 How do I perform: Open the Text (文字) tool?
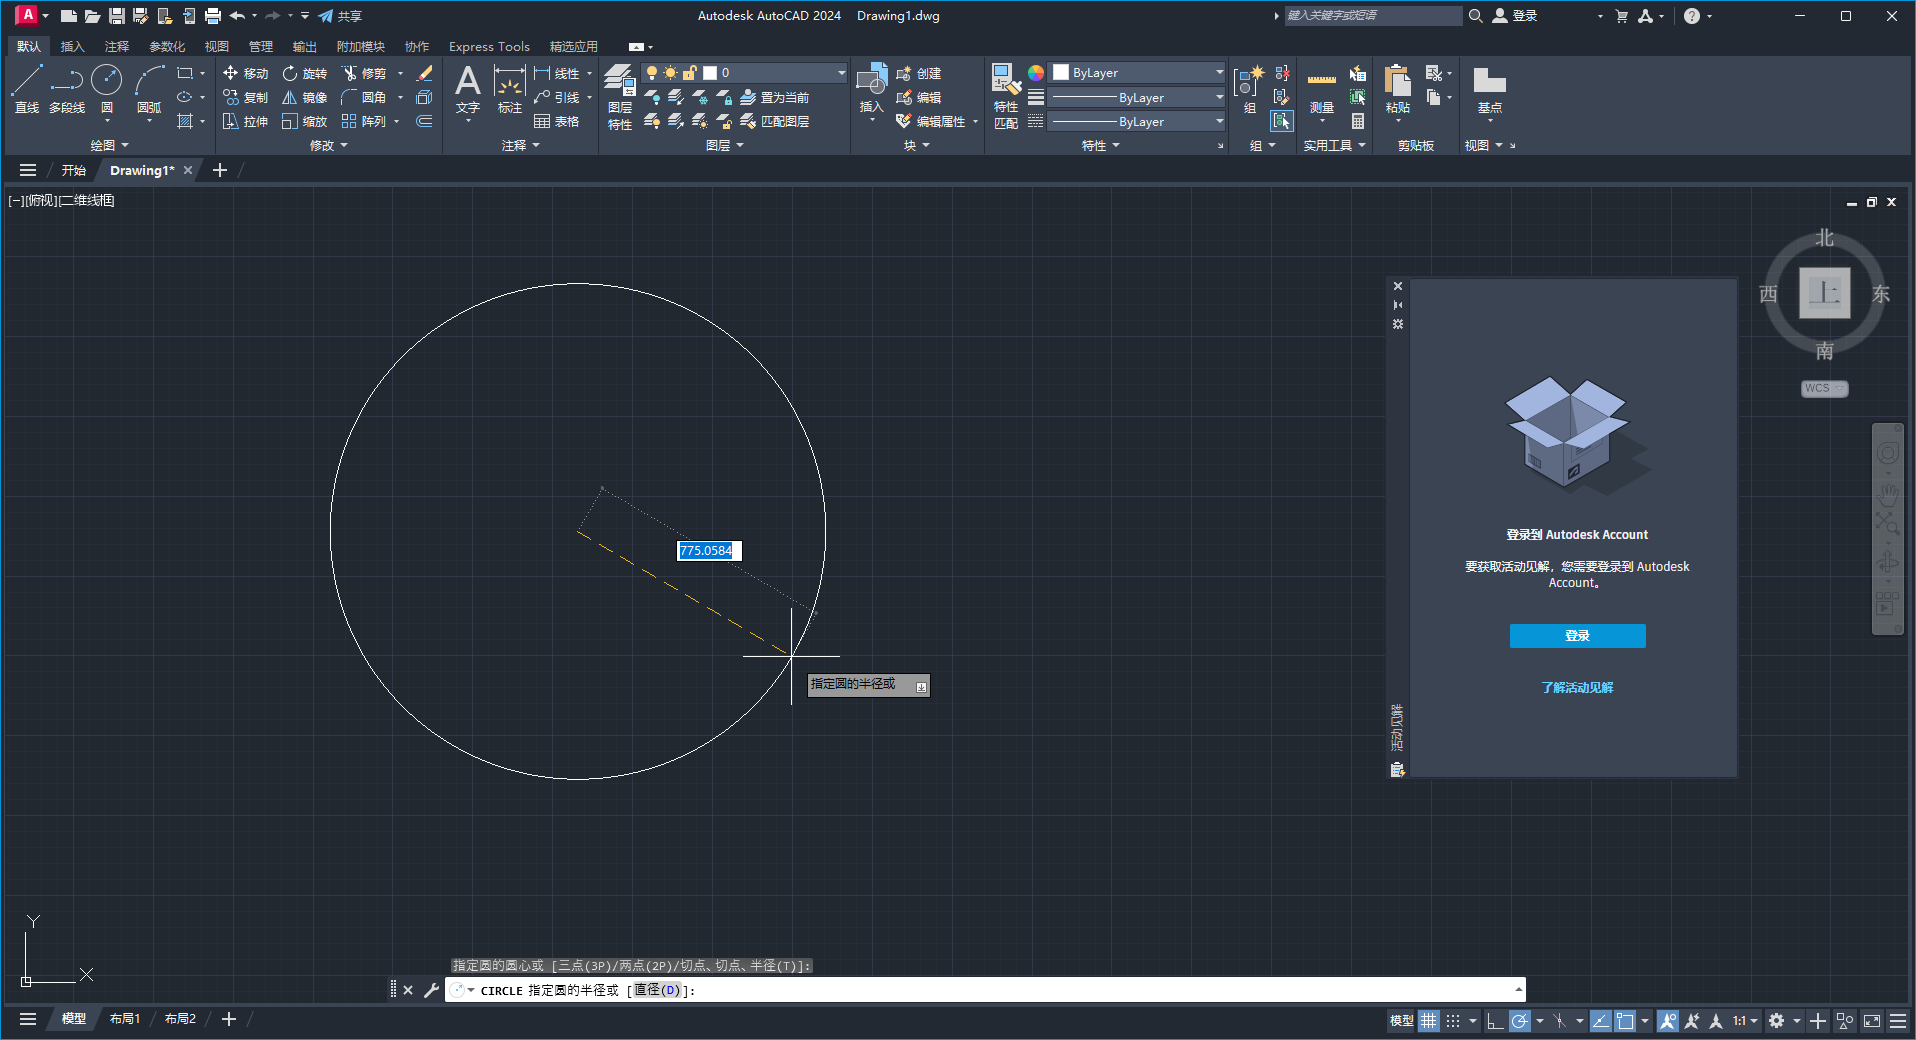coord(468,89)
